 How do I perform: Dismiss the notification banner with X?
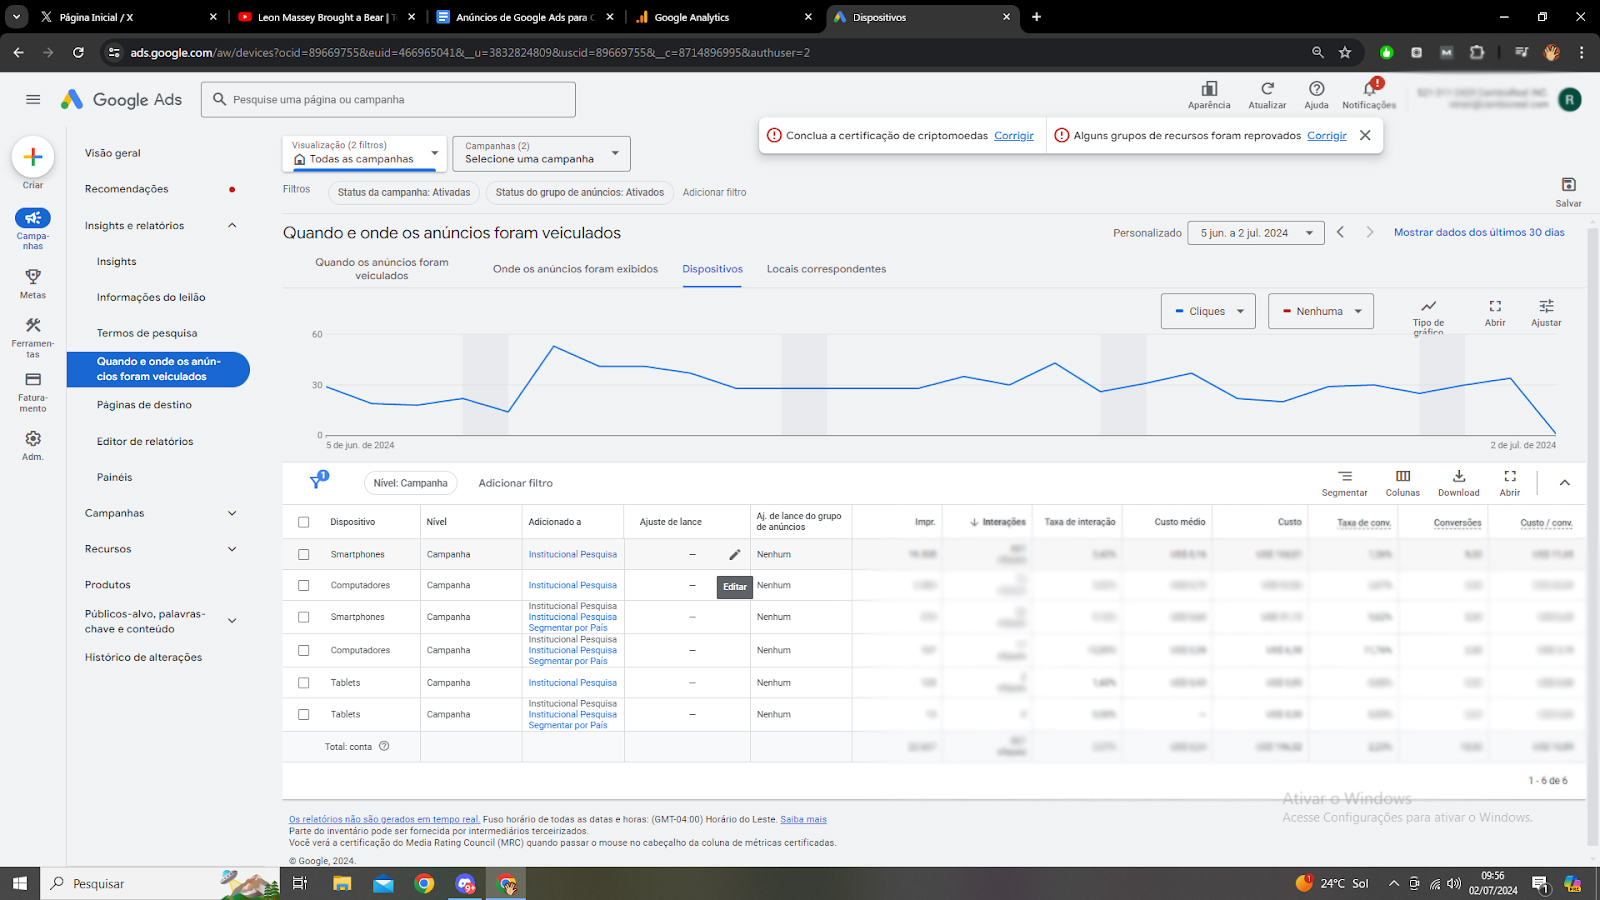coord(1365,135)
